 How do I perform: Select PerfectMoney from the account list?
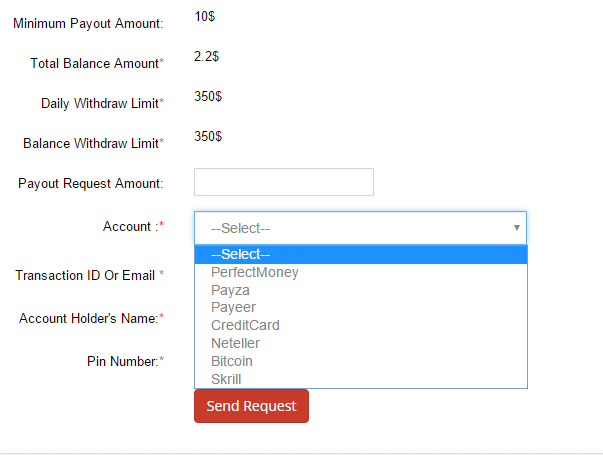[255, 272]
